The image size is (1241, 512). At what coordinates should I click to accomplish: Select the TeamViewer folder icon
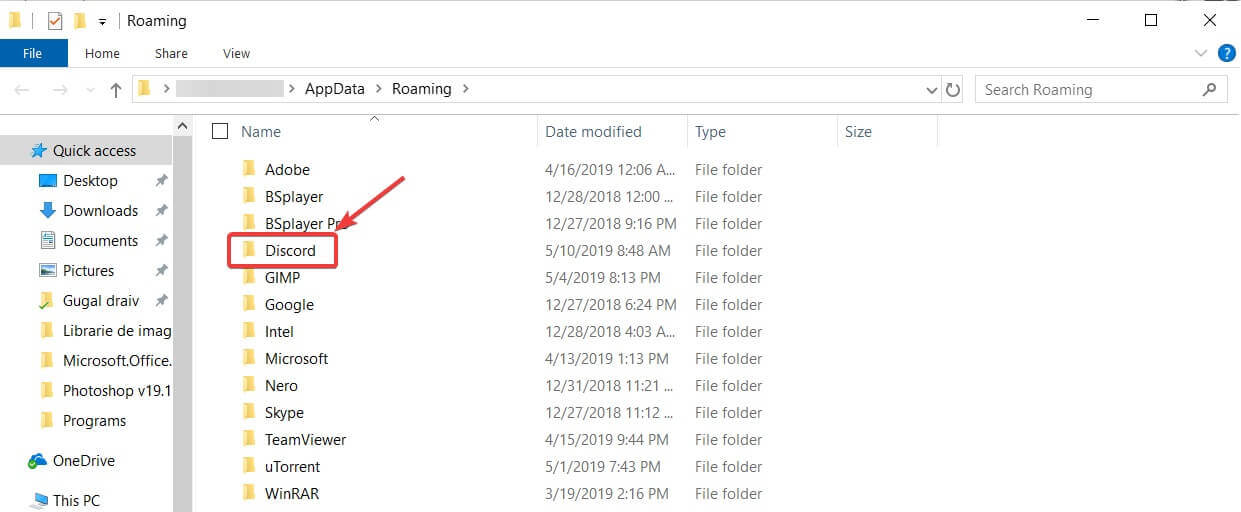pyautogui.click(x=249, y=439)
